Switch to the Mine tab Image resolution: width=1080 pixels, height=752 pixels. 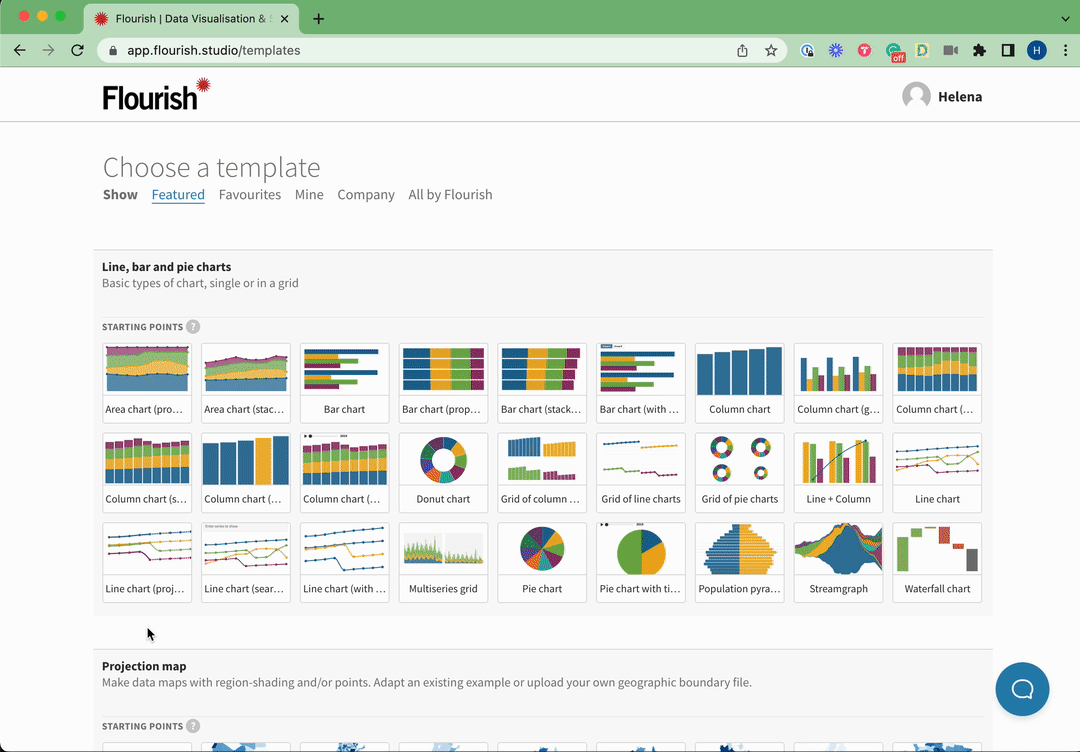(309, 195)
